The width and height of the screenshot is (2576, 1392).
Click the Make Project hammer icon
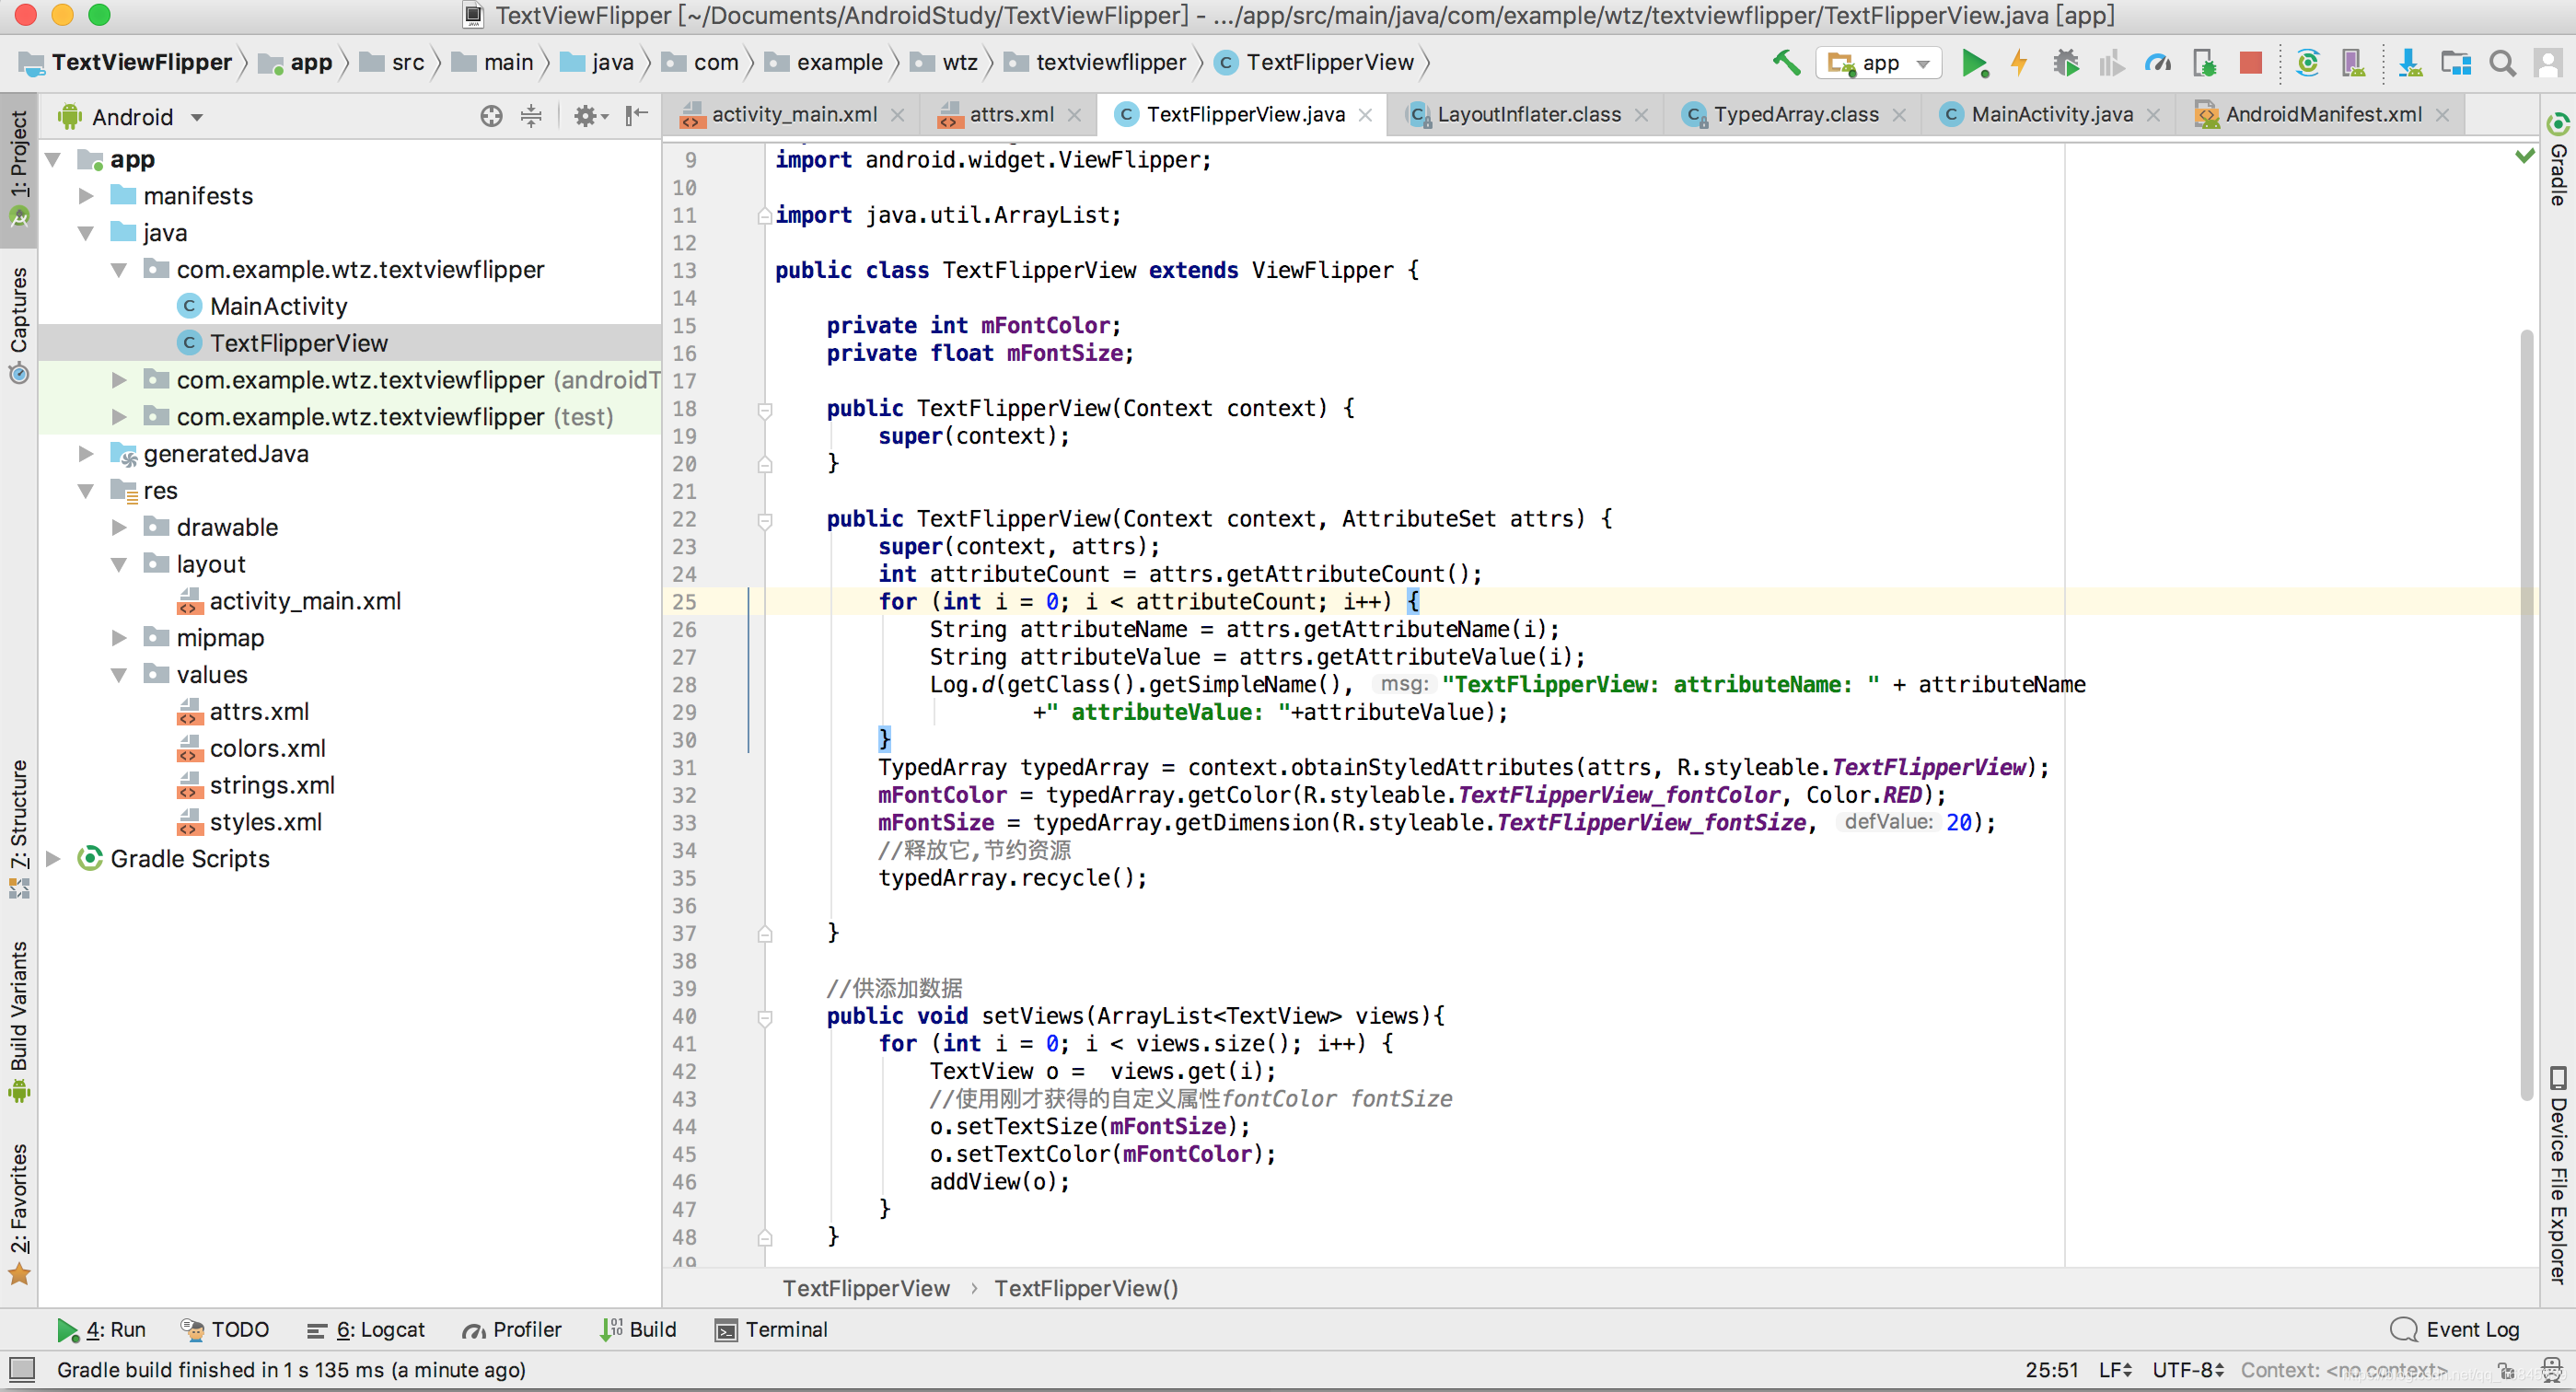point(1786,62)
